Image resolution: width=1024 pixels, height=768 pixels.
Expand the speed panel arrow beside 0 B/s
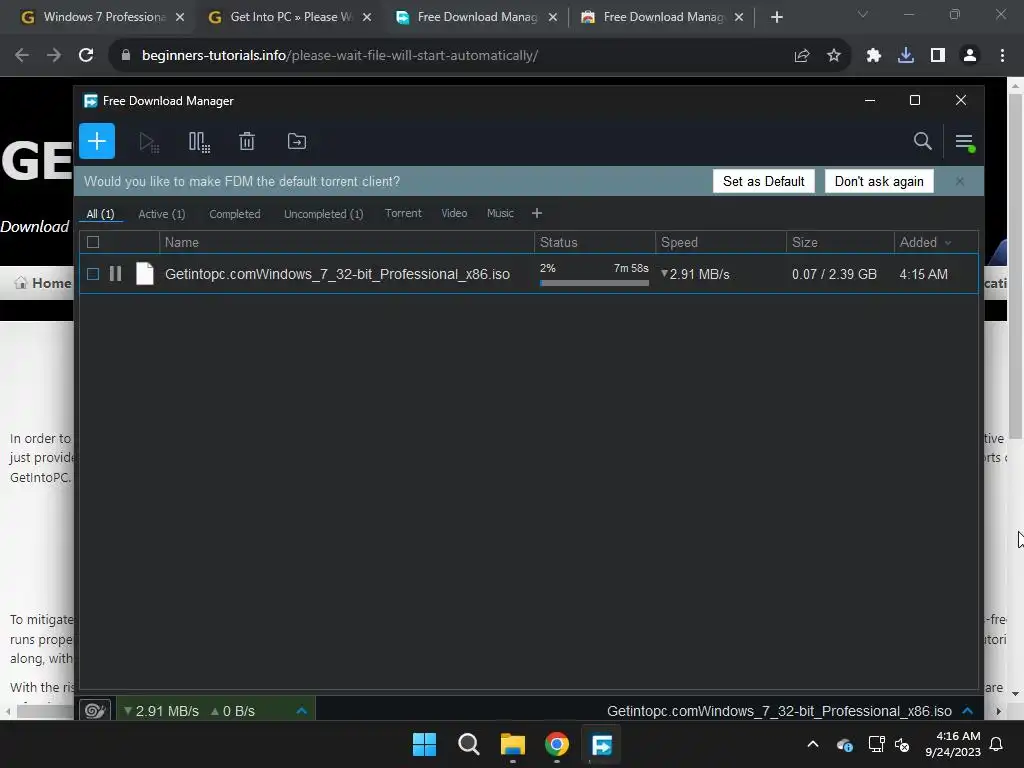pos(302,711)
